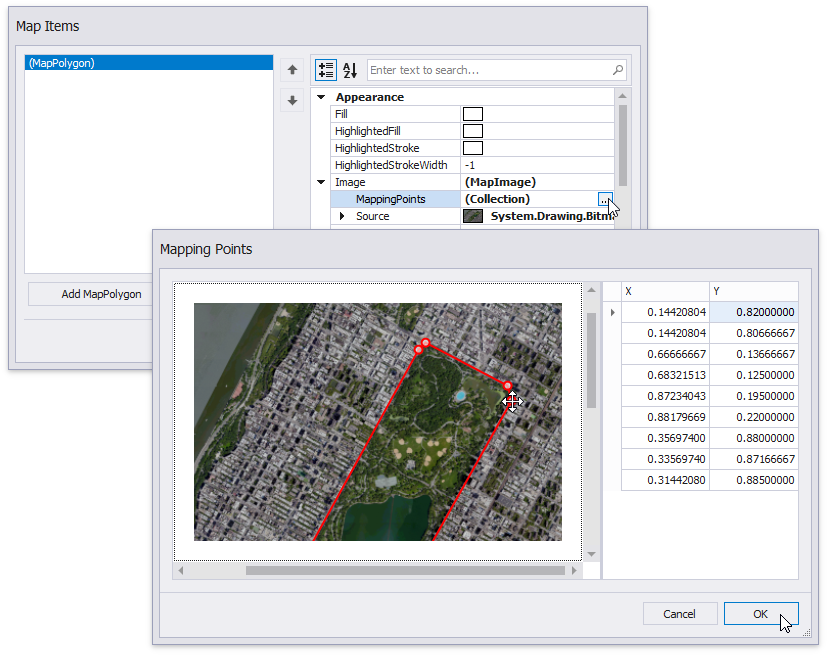Move item up with the up arrow
Viewport: 827px width, 655px height.
pos(292,70)
